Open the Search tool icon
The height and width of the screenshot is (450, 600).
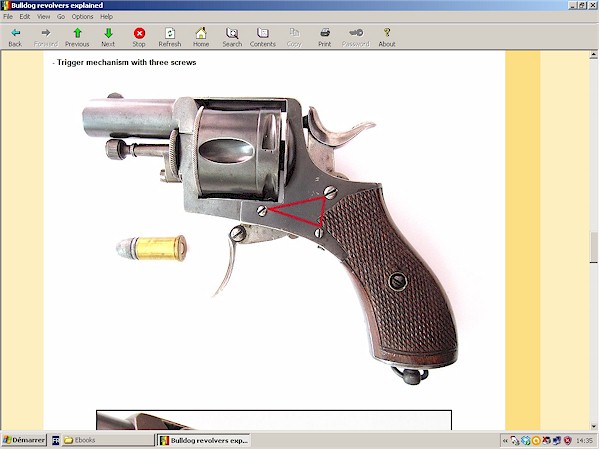pos(232,33)
